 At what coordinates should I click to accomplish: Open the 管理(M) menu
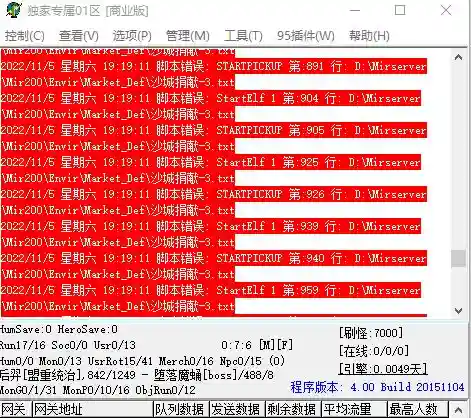tap(188, 36)
